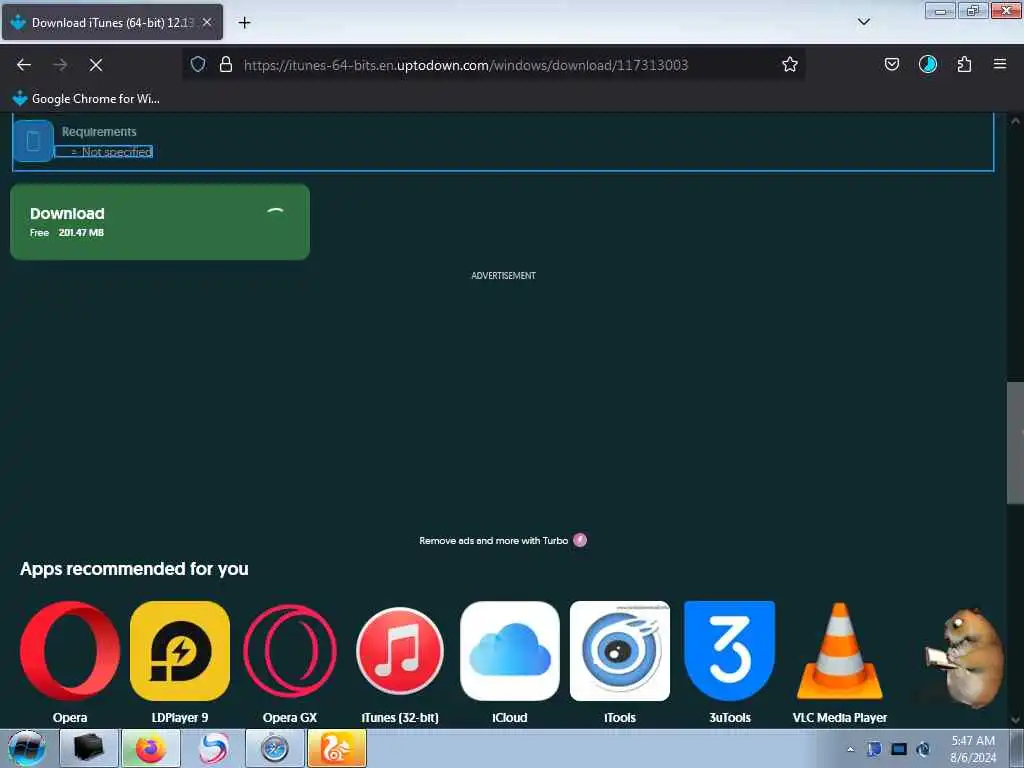Click the hamster reading book mascot
Image resolution: width=1024 pixels, height=768 pixels.
pos(965,658)
